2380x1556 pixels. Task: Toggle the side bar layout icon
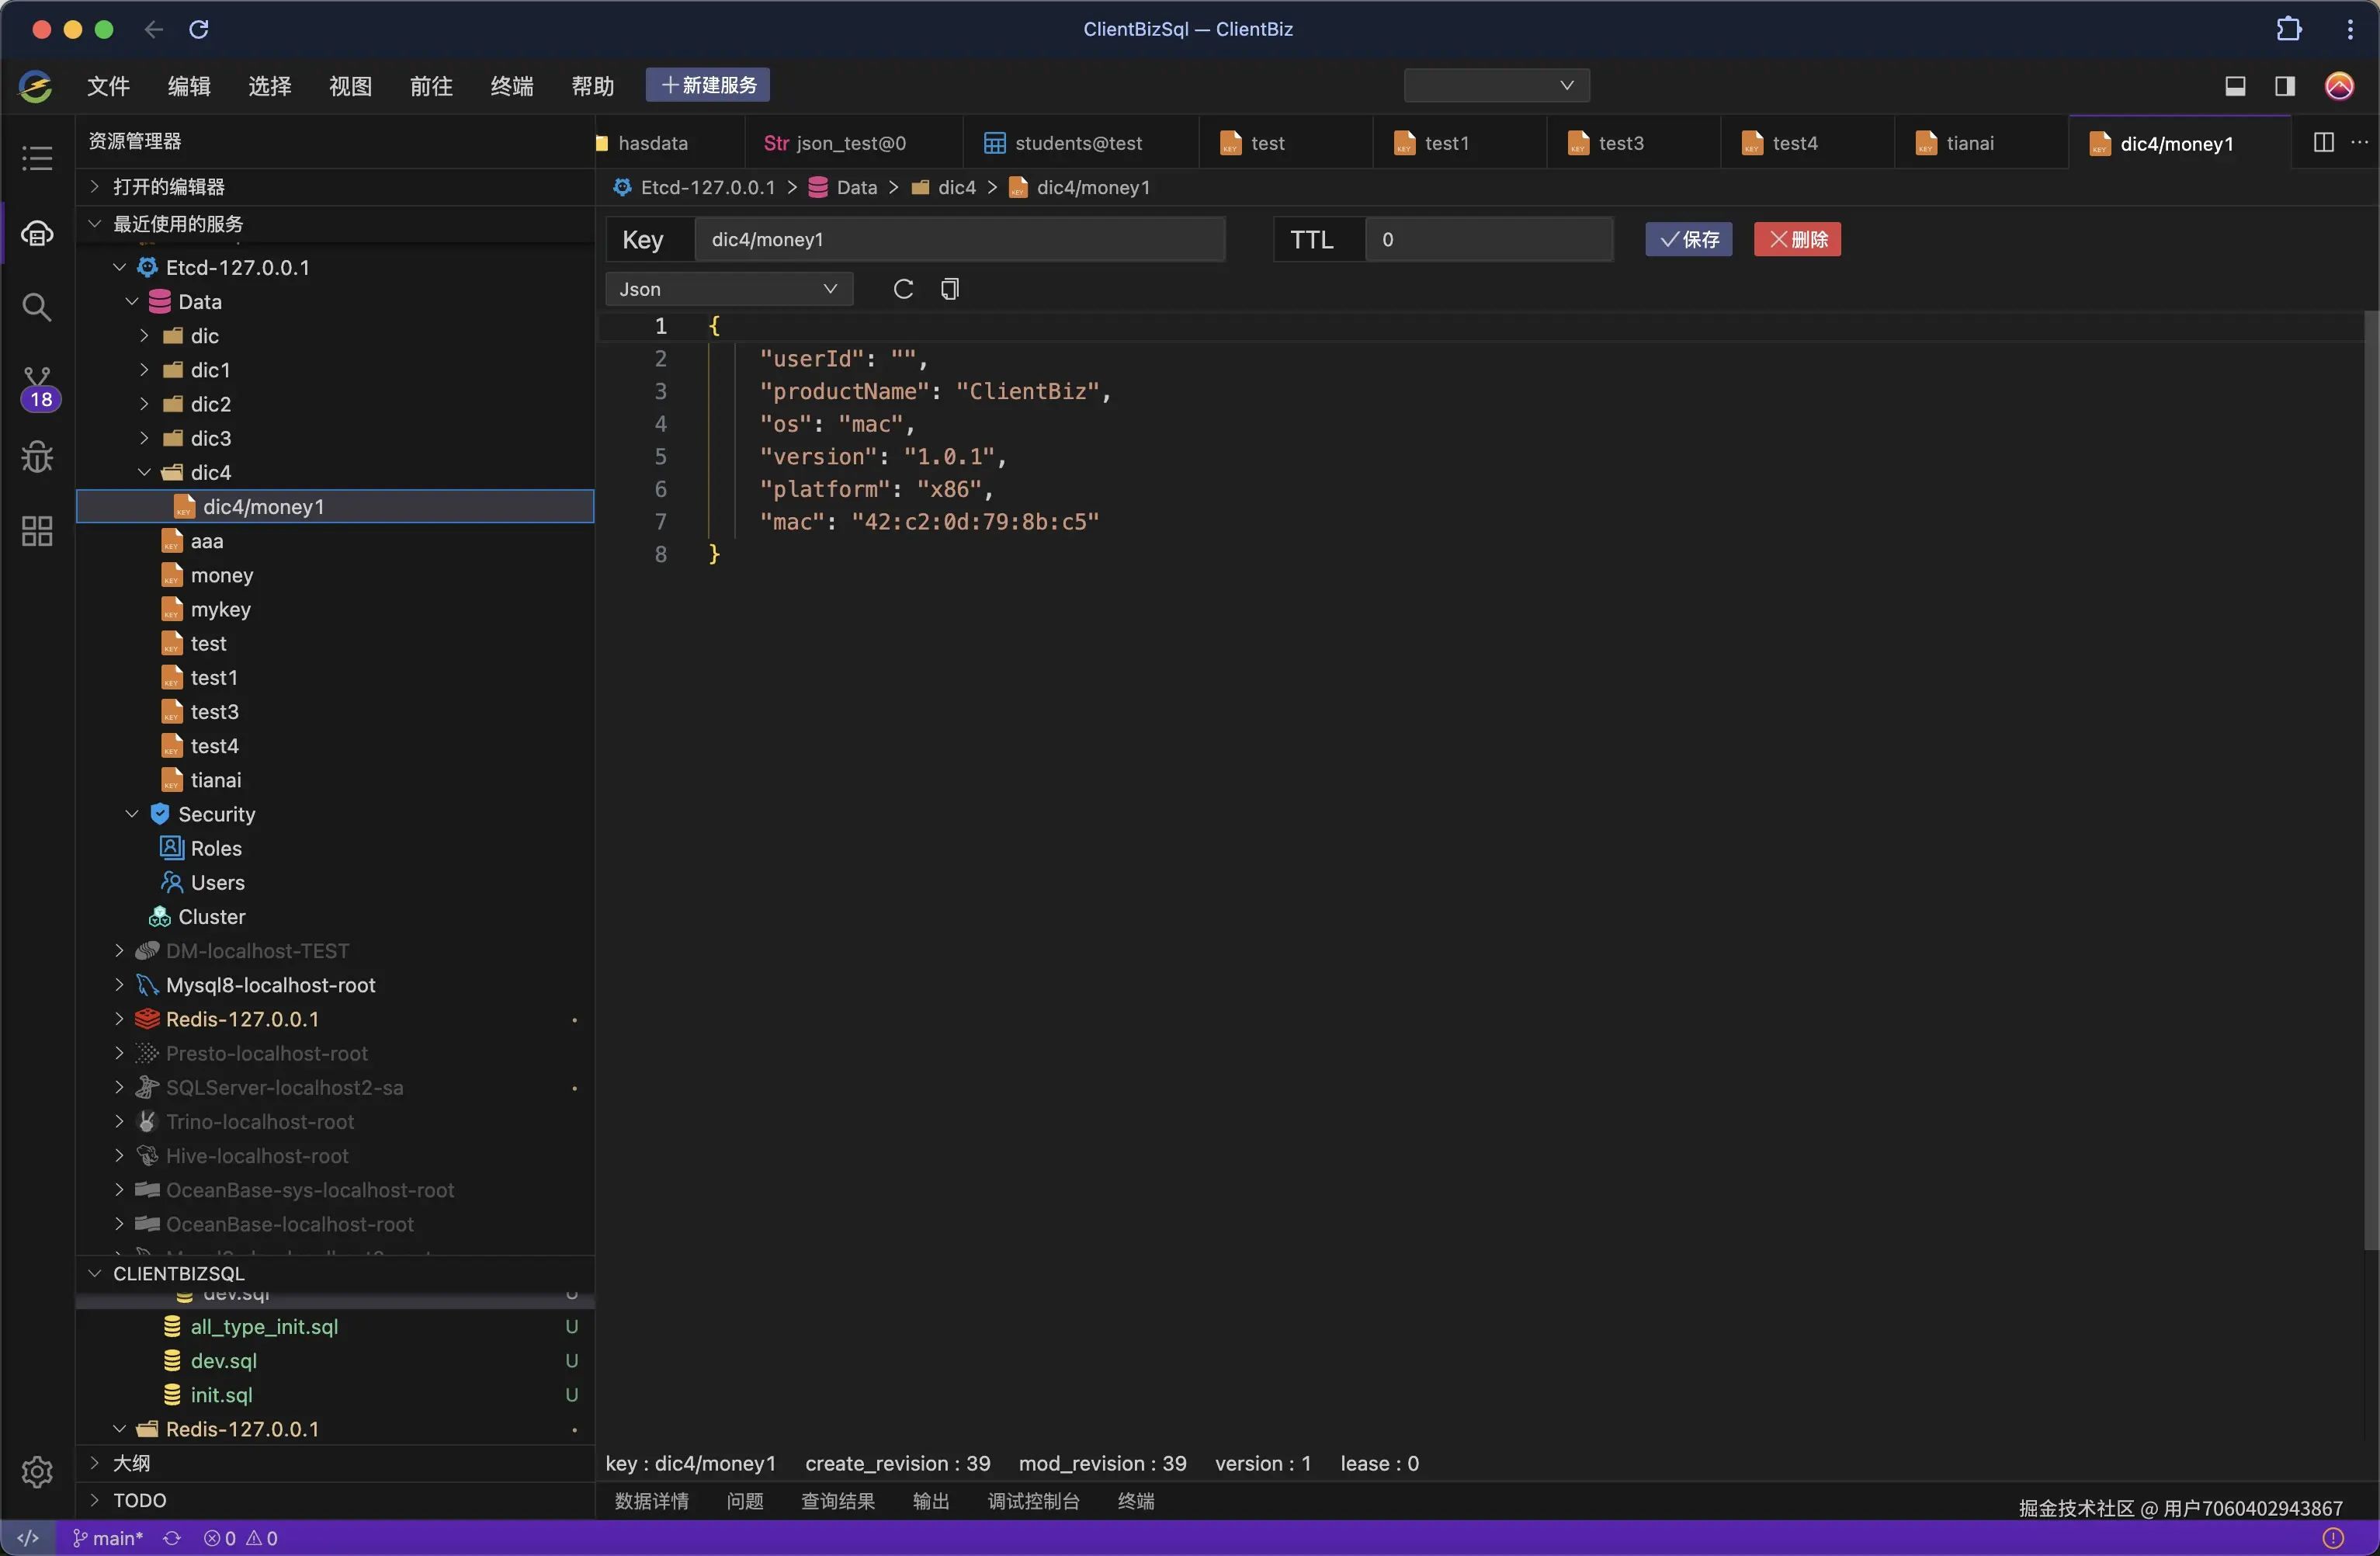click(x=2285, y=86)
